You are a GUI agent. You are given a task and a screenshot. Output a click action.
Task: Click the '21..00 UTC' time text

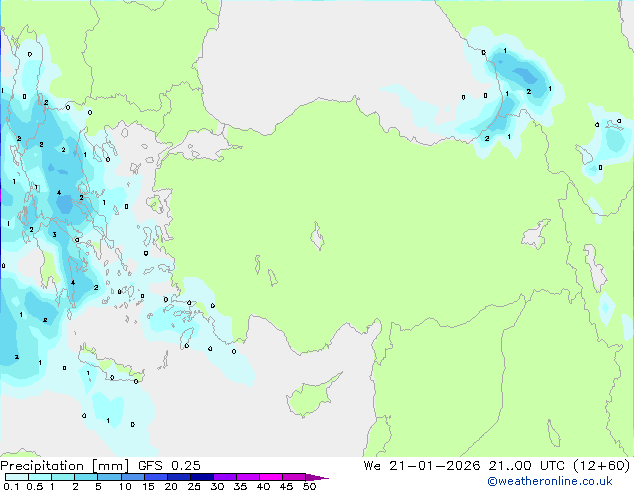[x=526, y=466]
